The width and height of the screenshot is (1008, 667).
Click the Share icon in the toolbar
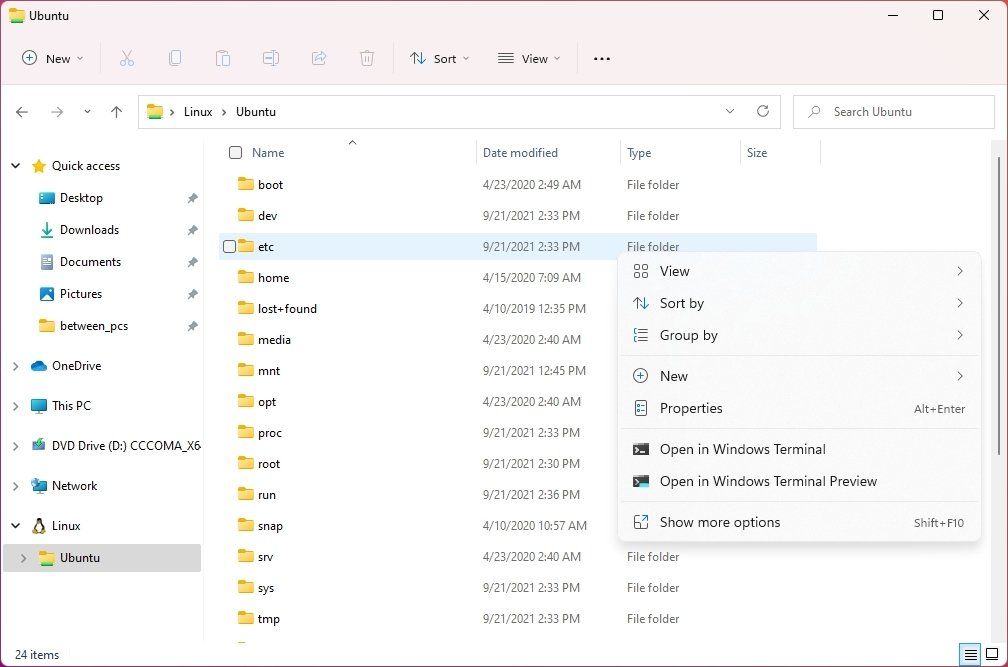click(319, 58)
